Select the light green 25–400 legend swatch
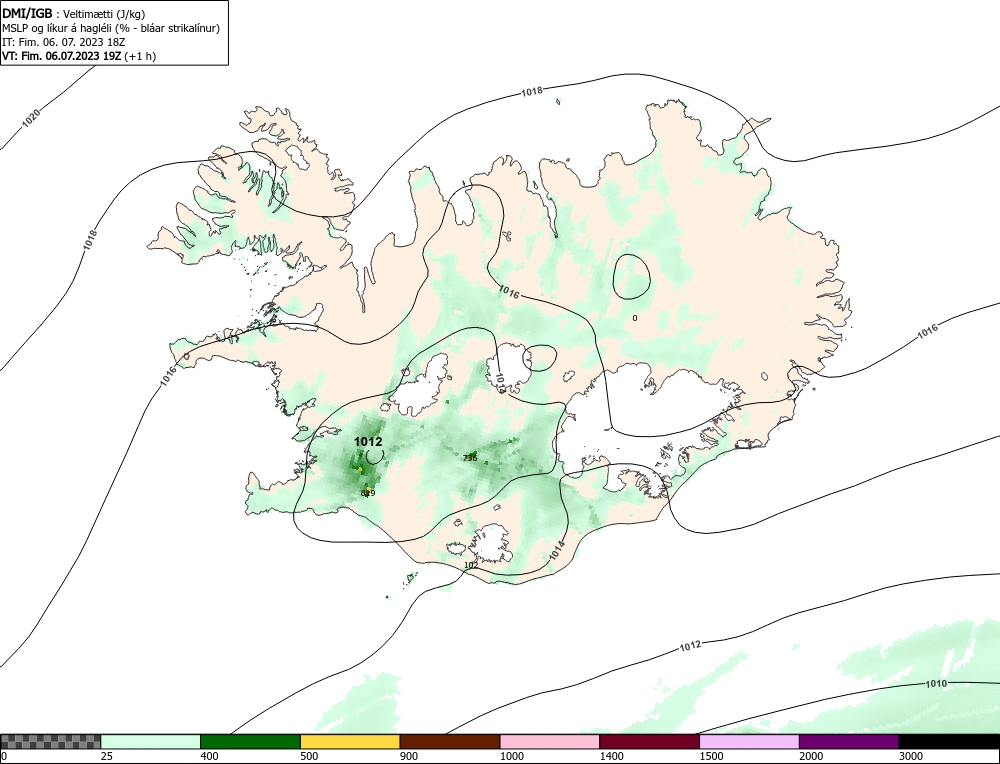1000x764 pixels. [x=151, y=741]
